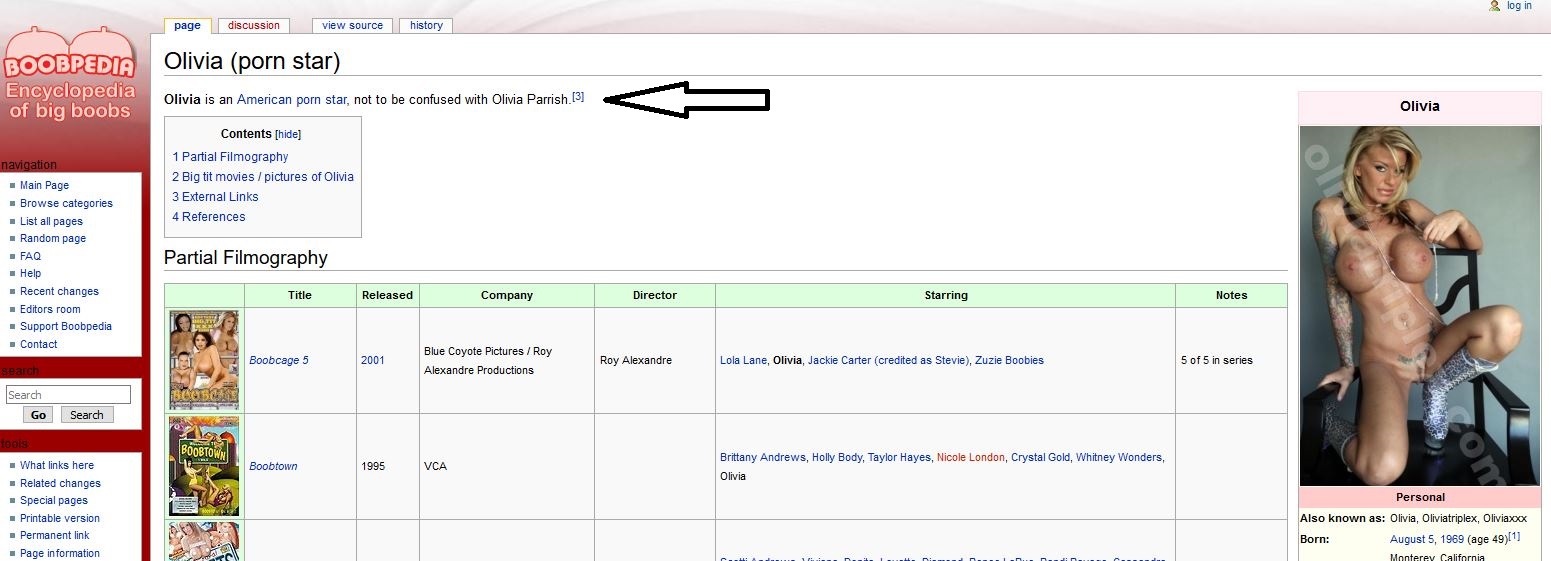Click the Title column header
Image resolution: width=1551 pixels, height=561 pixels.
(x=300, y=295)
